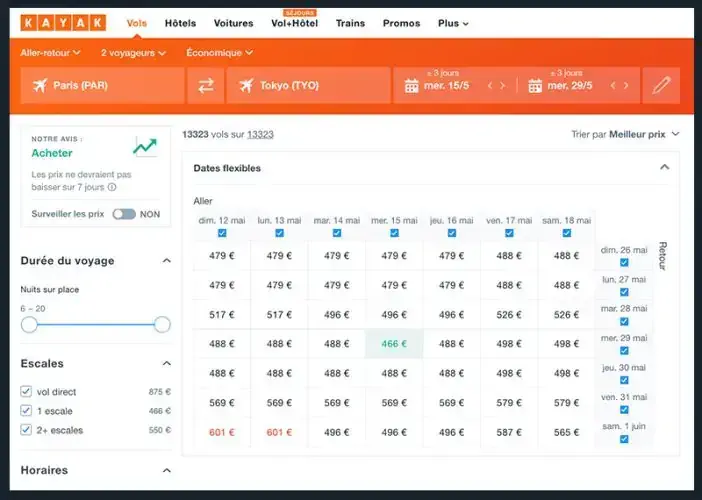702x500 pixels.
Task: Swap origin and destination airports
Action: pos(205,86)
